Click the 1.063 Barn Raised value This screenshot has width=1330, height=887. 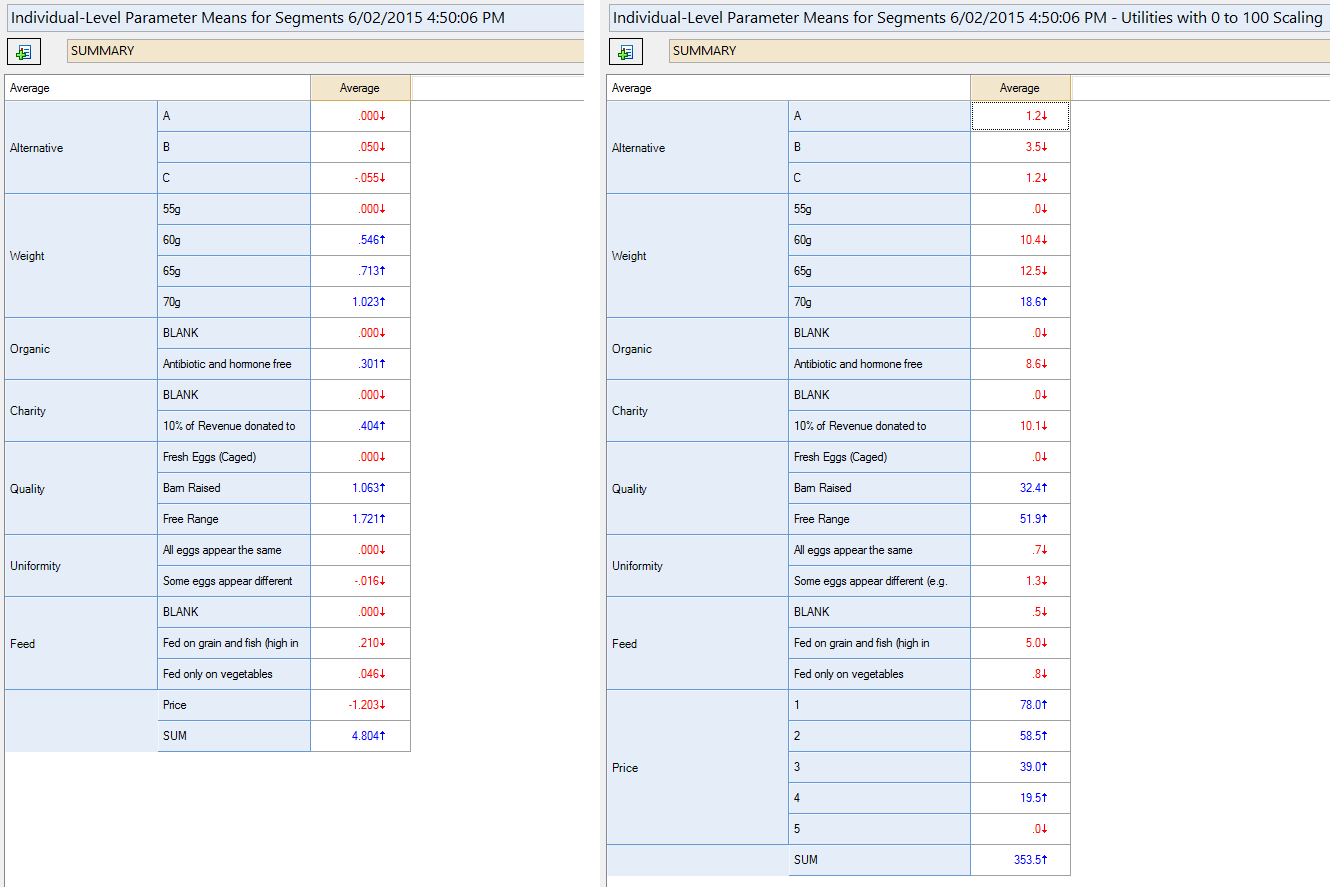point(360,488)
